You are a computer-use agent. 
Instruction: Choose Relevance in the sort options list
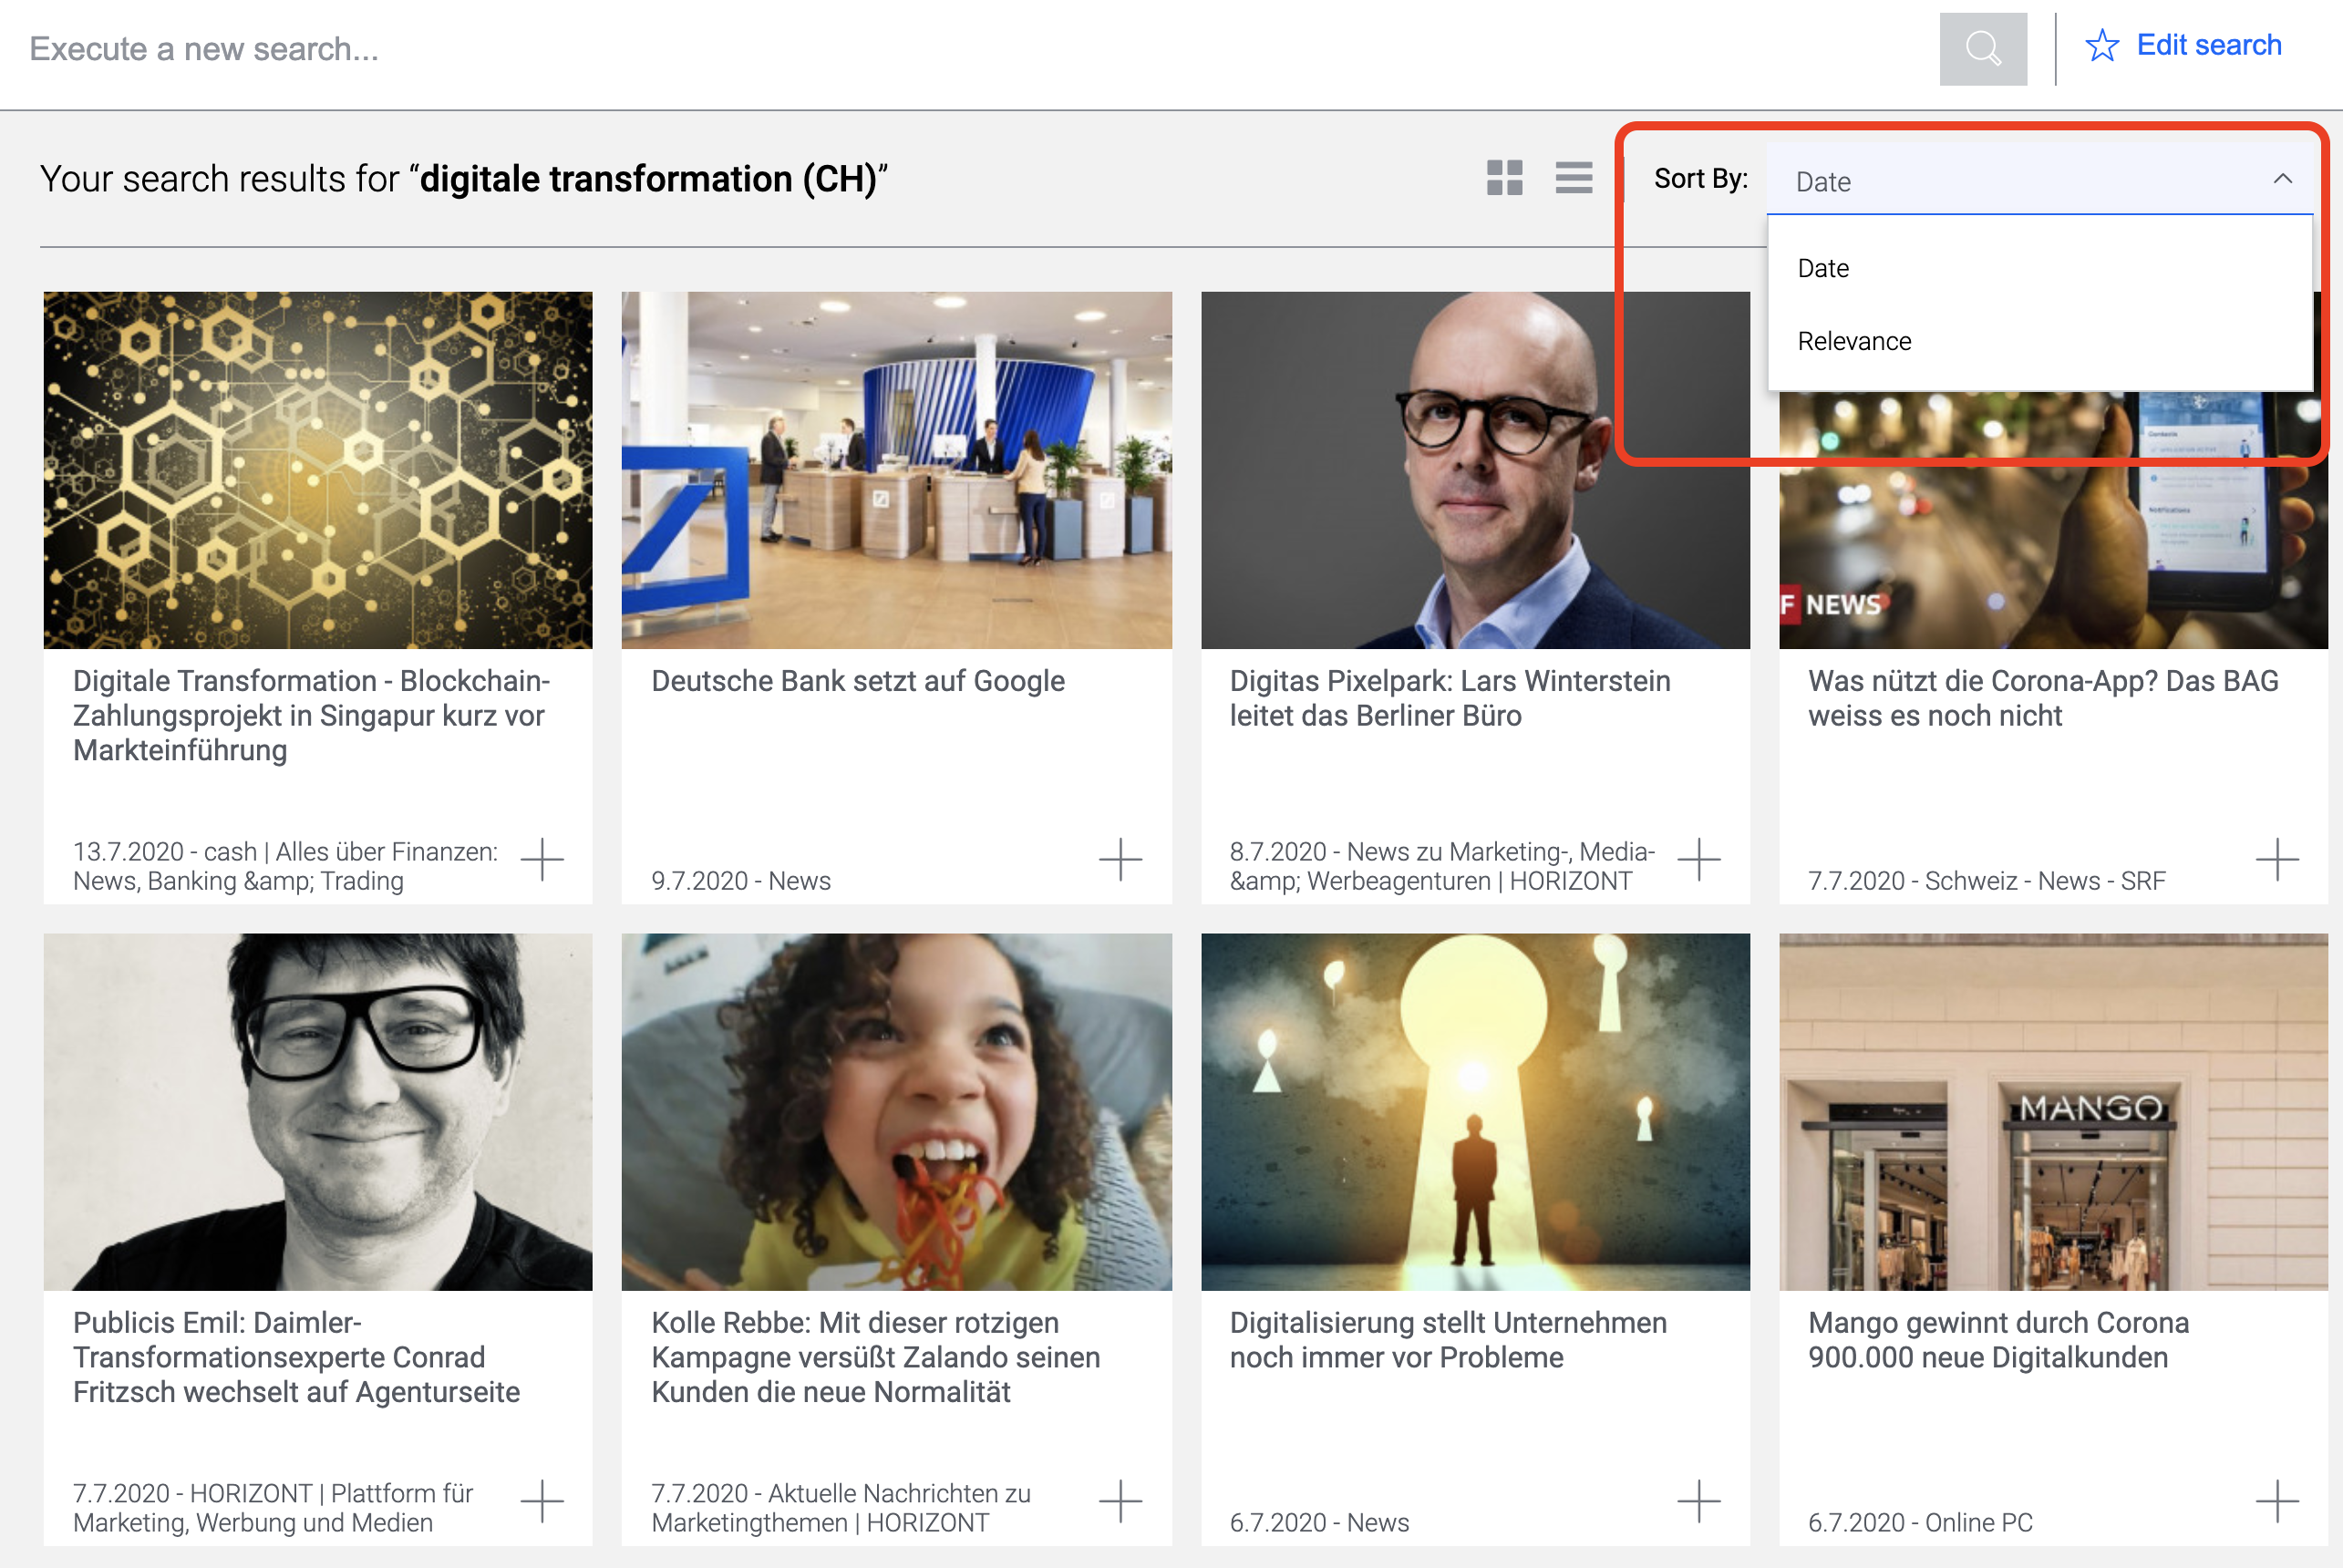(x=2039, y=341)
